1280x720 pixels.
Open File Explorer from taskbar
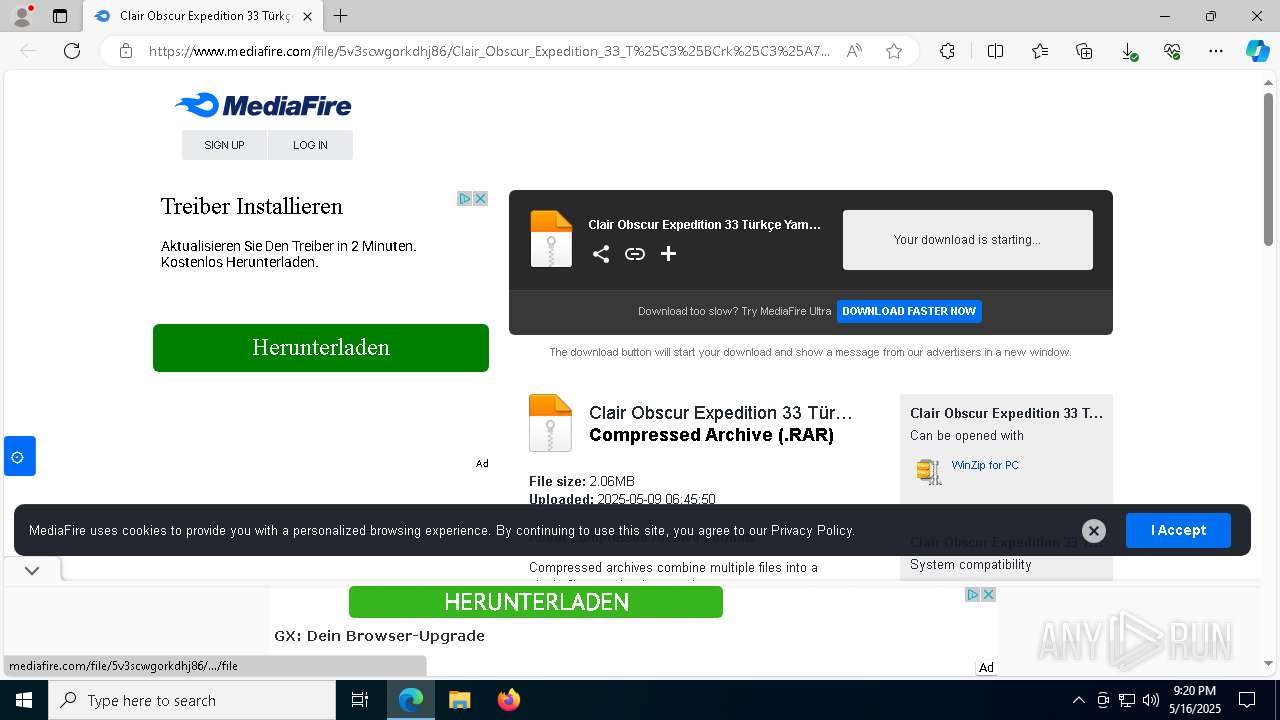tap(459, 700)
